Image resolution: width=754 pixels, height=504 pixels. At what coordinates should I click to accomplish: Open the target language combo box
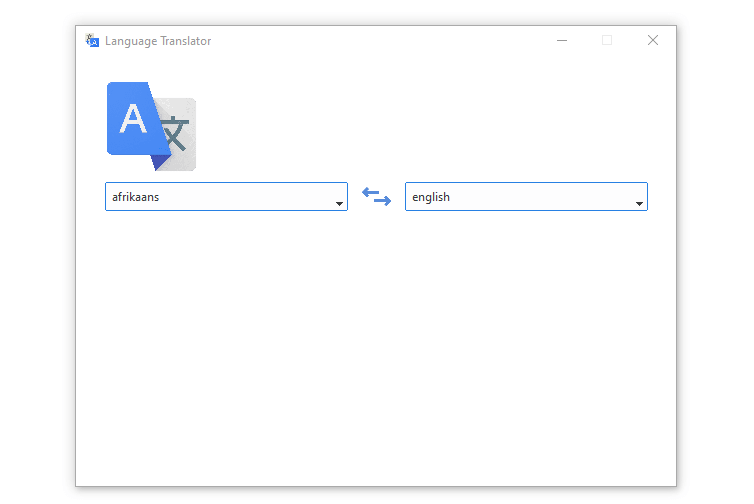526,197
